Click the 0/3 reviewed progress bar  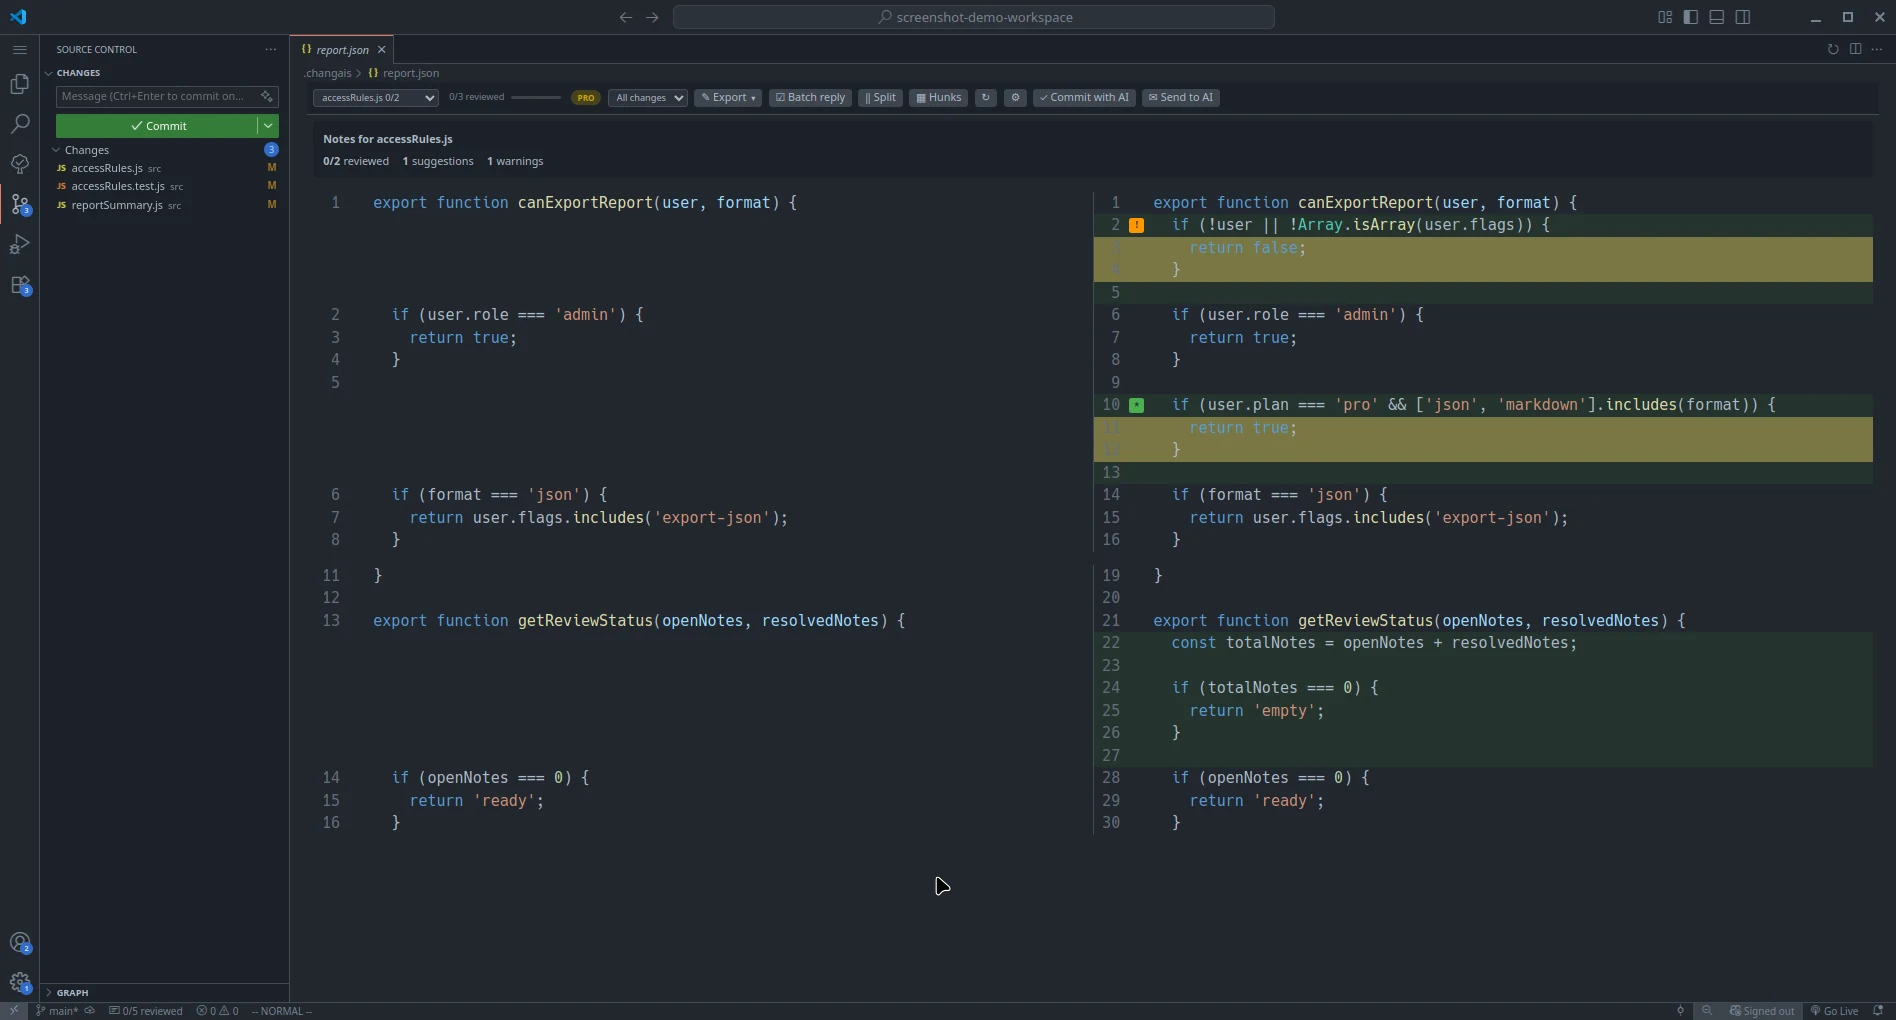[x=536, y=98]
